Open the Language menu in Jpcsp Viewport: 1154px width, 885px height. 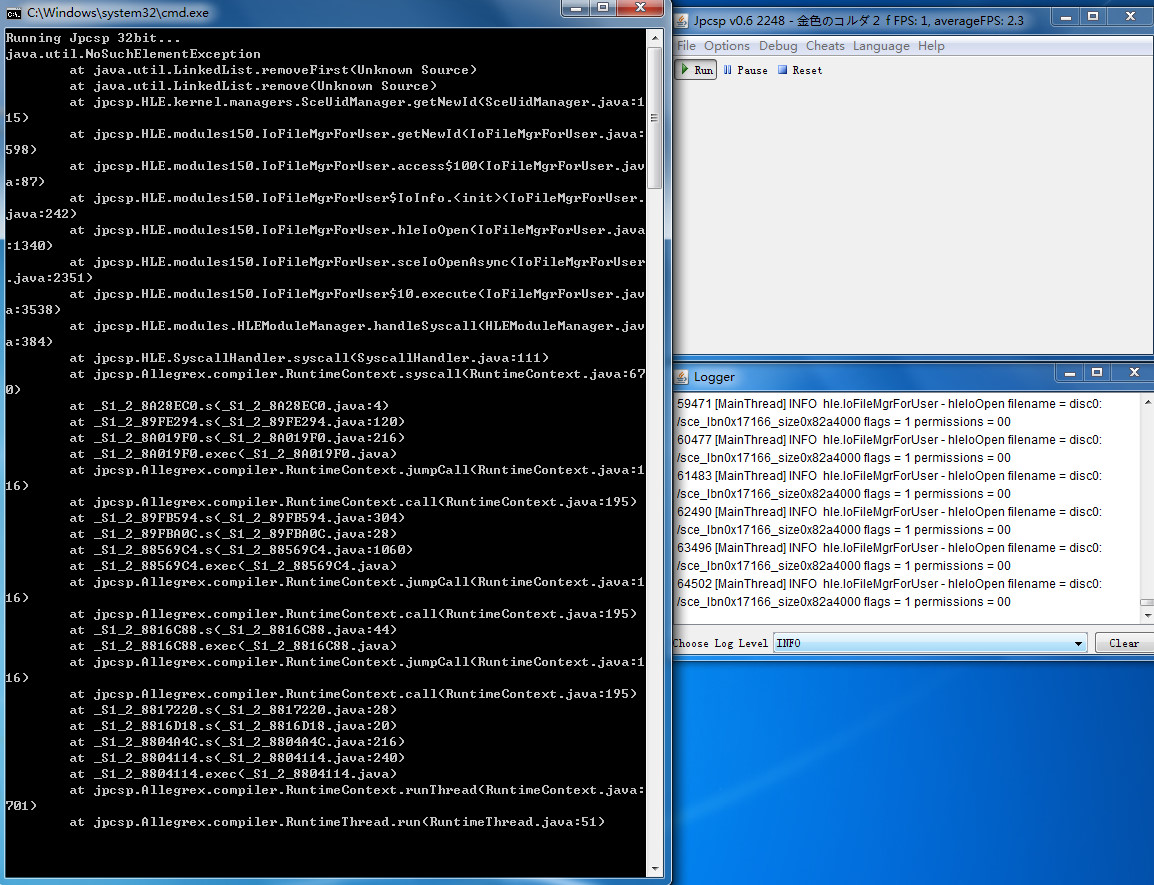tap(881, 46)
